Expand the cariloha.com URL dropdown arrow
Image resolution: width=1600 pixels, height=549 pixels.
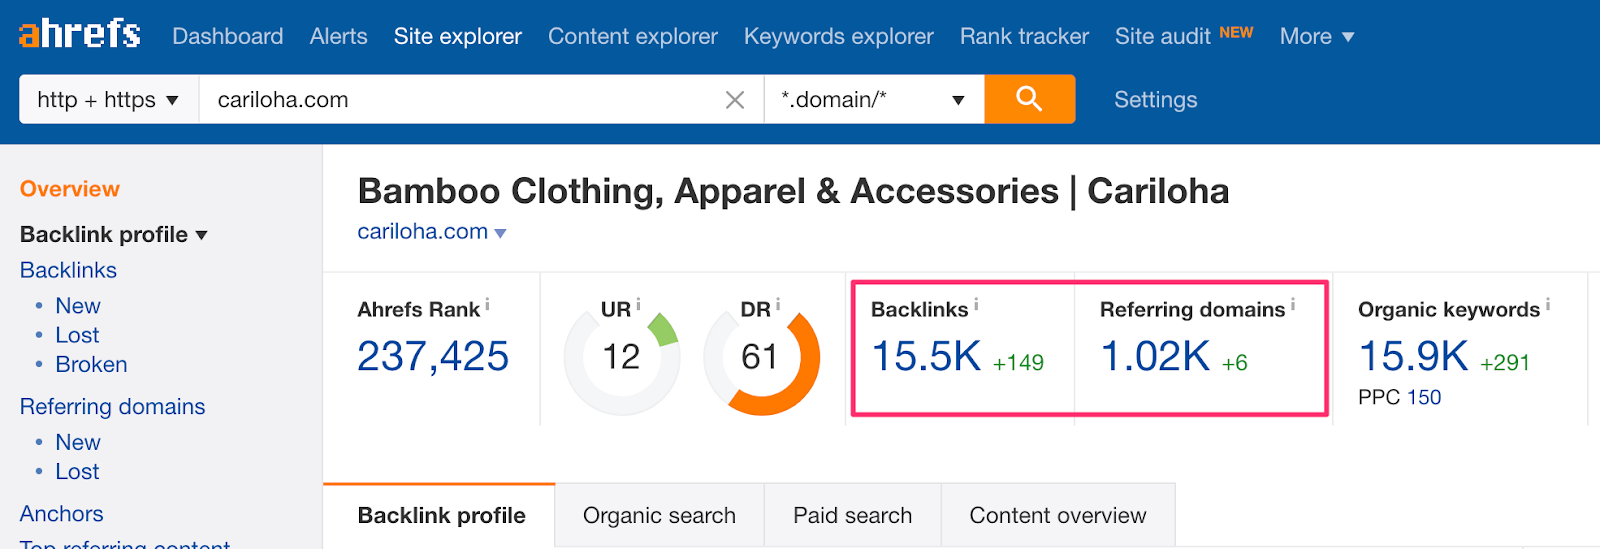[501, 233]
